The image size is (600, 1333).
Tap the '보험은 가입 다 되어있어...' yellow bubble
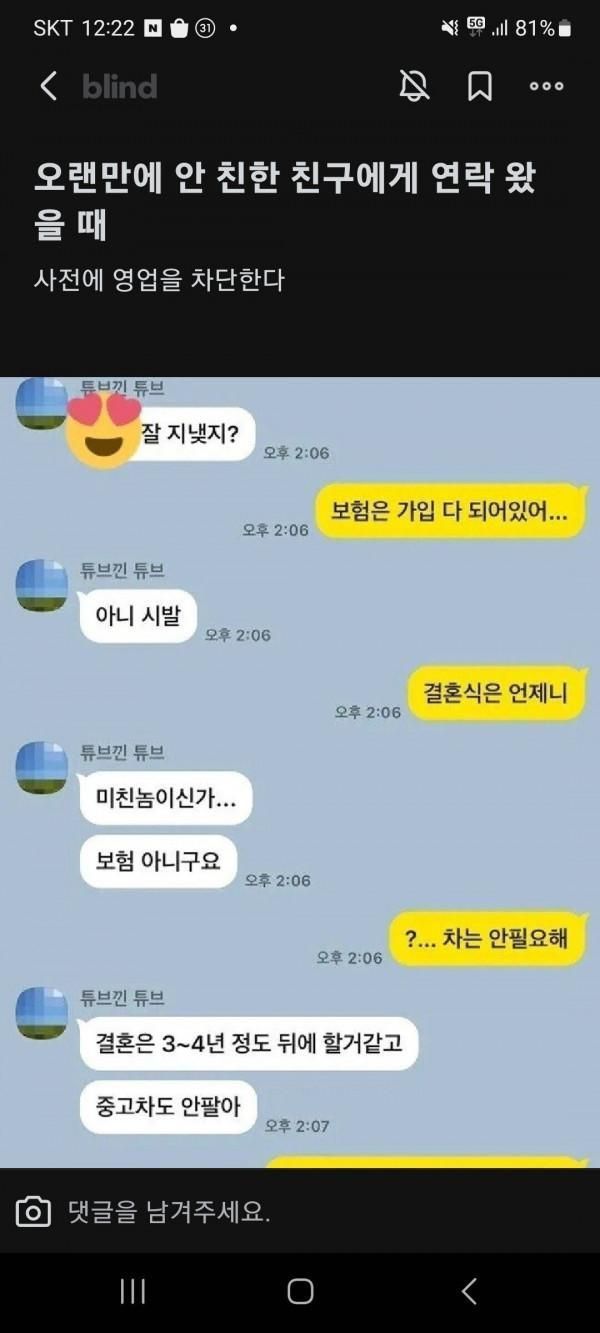pos(449,513)
